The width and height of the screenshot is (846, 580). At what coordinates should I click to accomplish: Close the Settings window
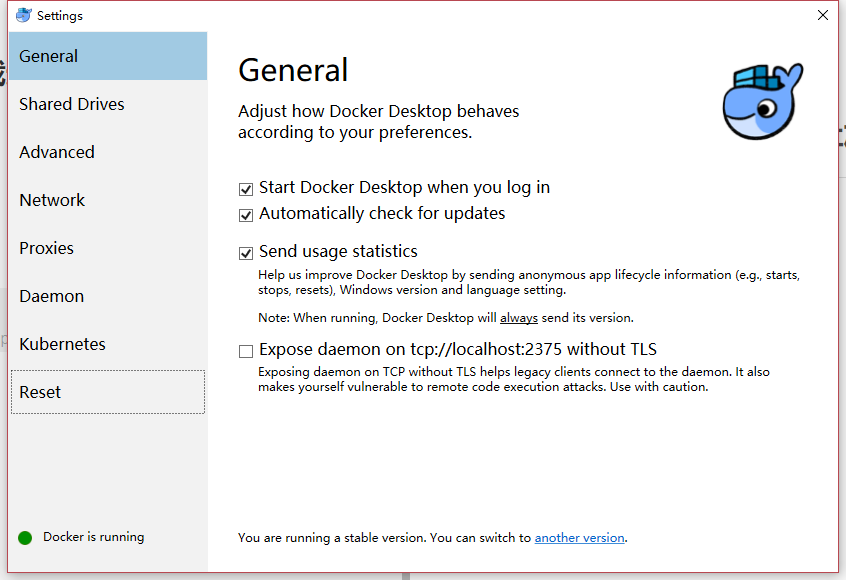tap(823, 15)
